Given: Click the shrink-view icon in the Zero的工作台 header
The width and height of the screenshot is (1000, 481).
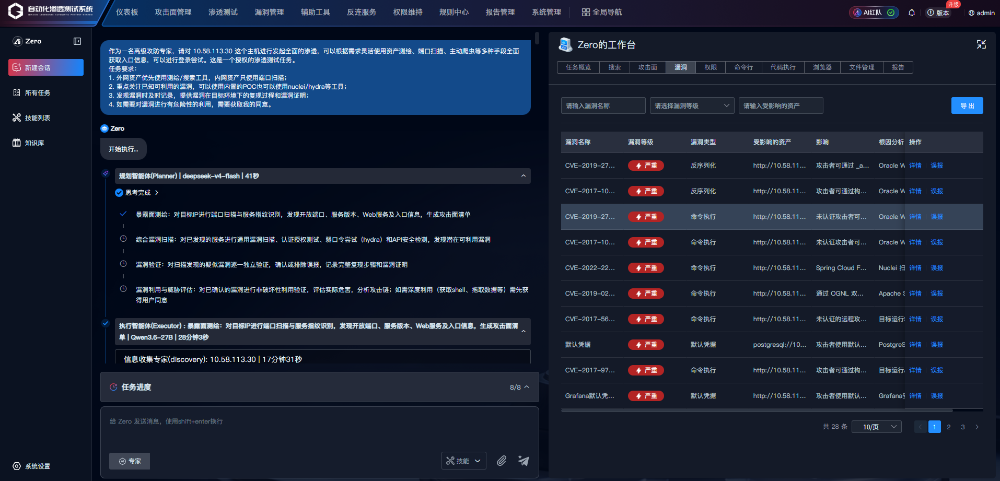Looking at the screenshot, I should 982,44.
